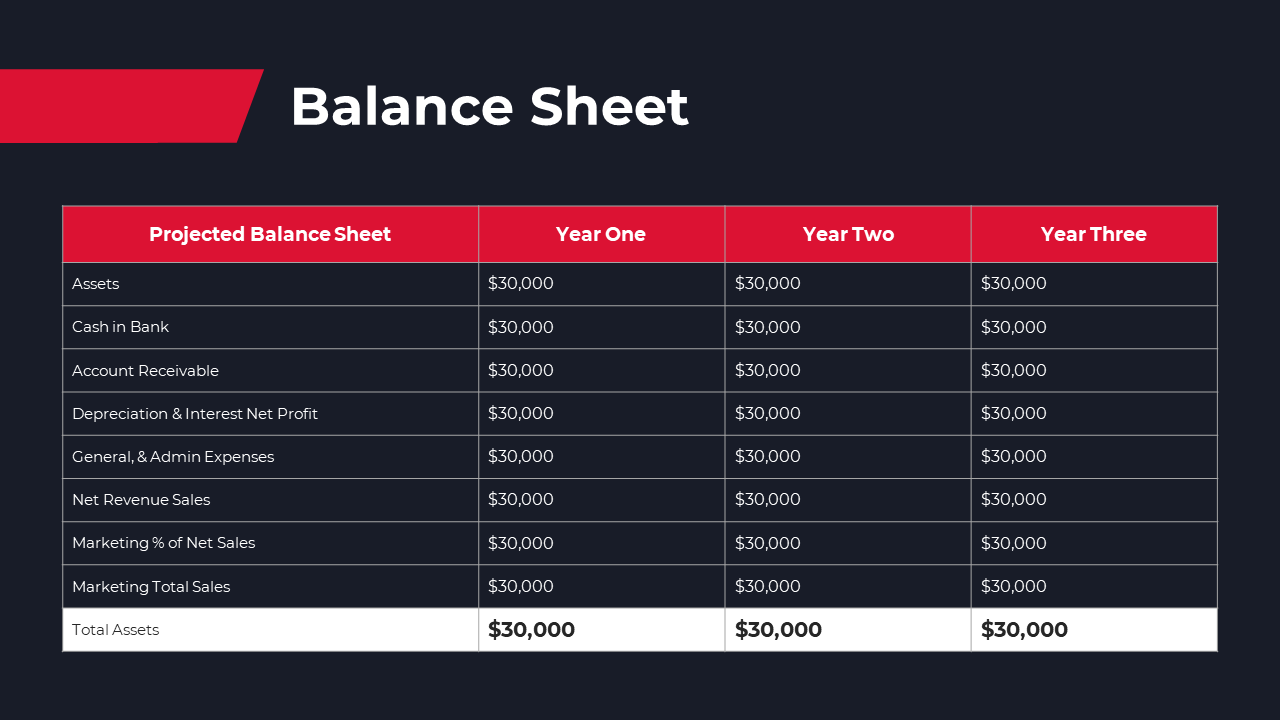The image size is (1280, 720).
Task: Click Depreciation & Interest Net Profit cell
Action: [270, 413]
